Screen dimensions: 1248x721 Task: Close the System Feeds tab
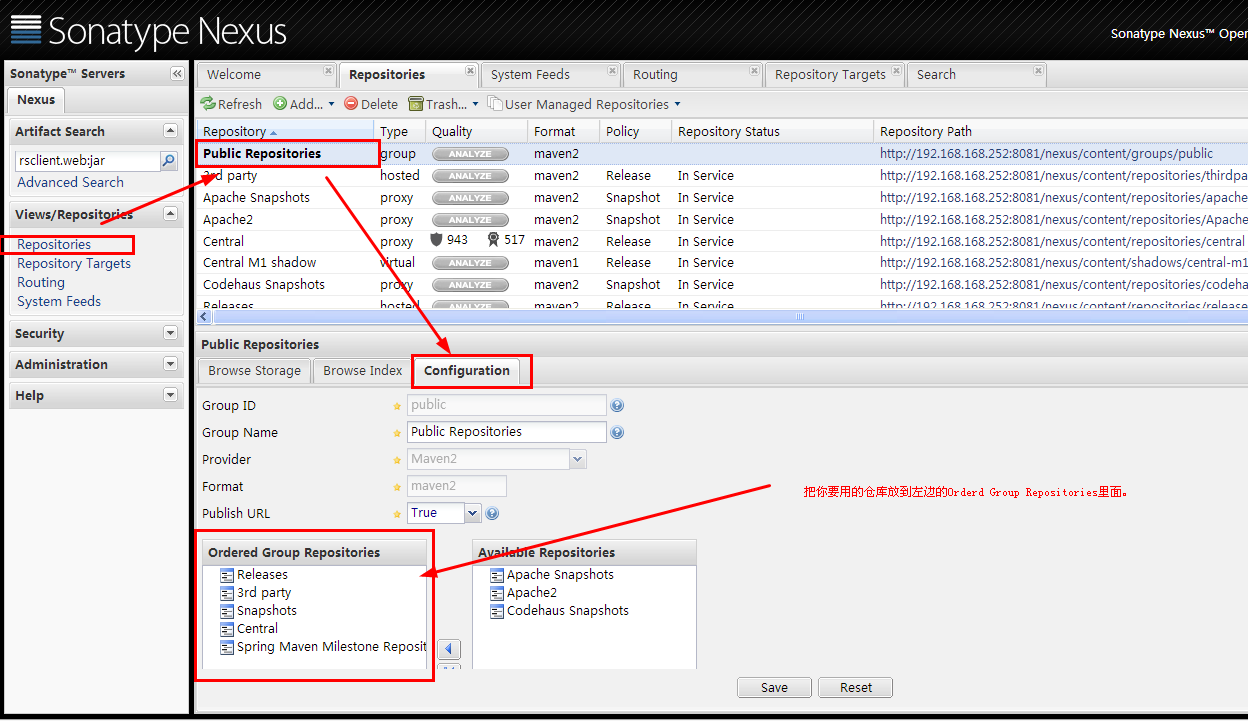(x=612, y=70)
